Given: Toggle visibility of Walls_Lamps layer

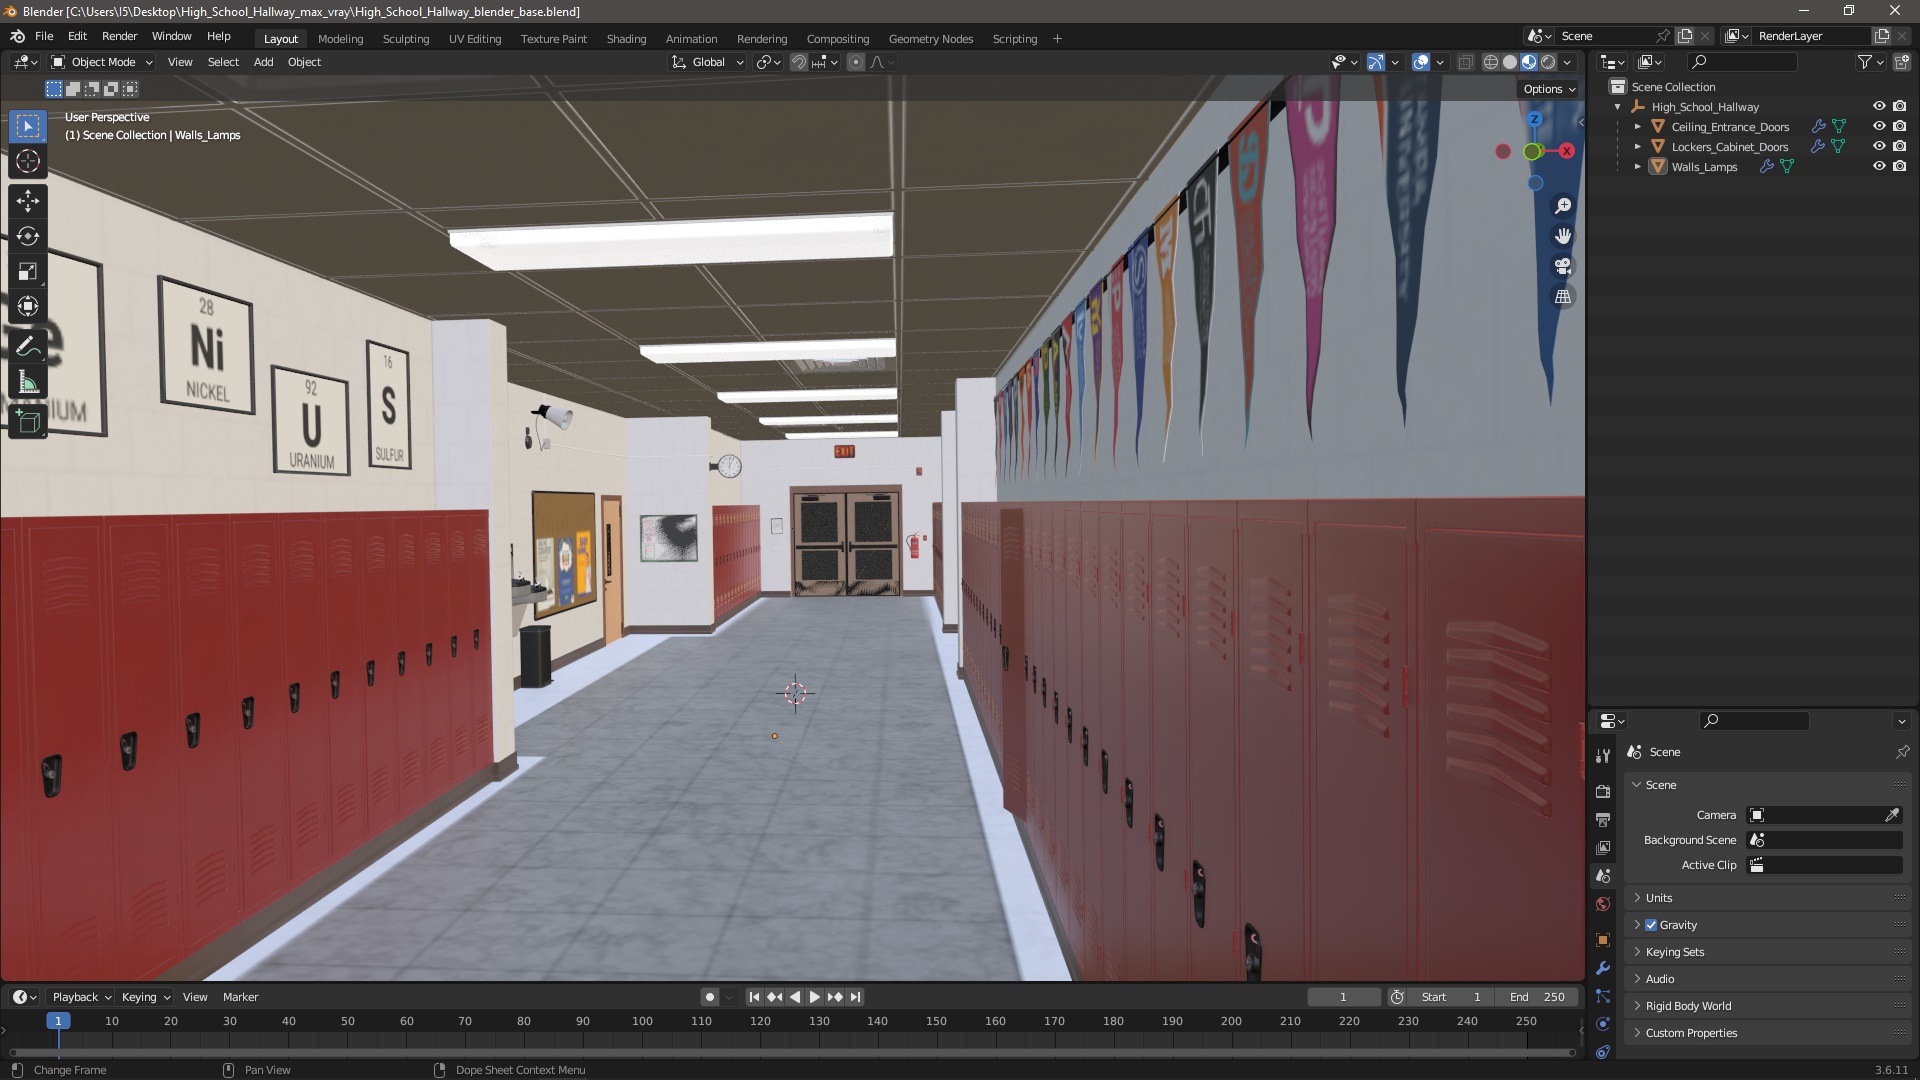Looking at the screenshot, I should click(1878, 166).
